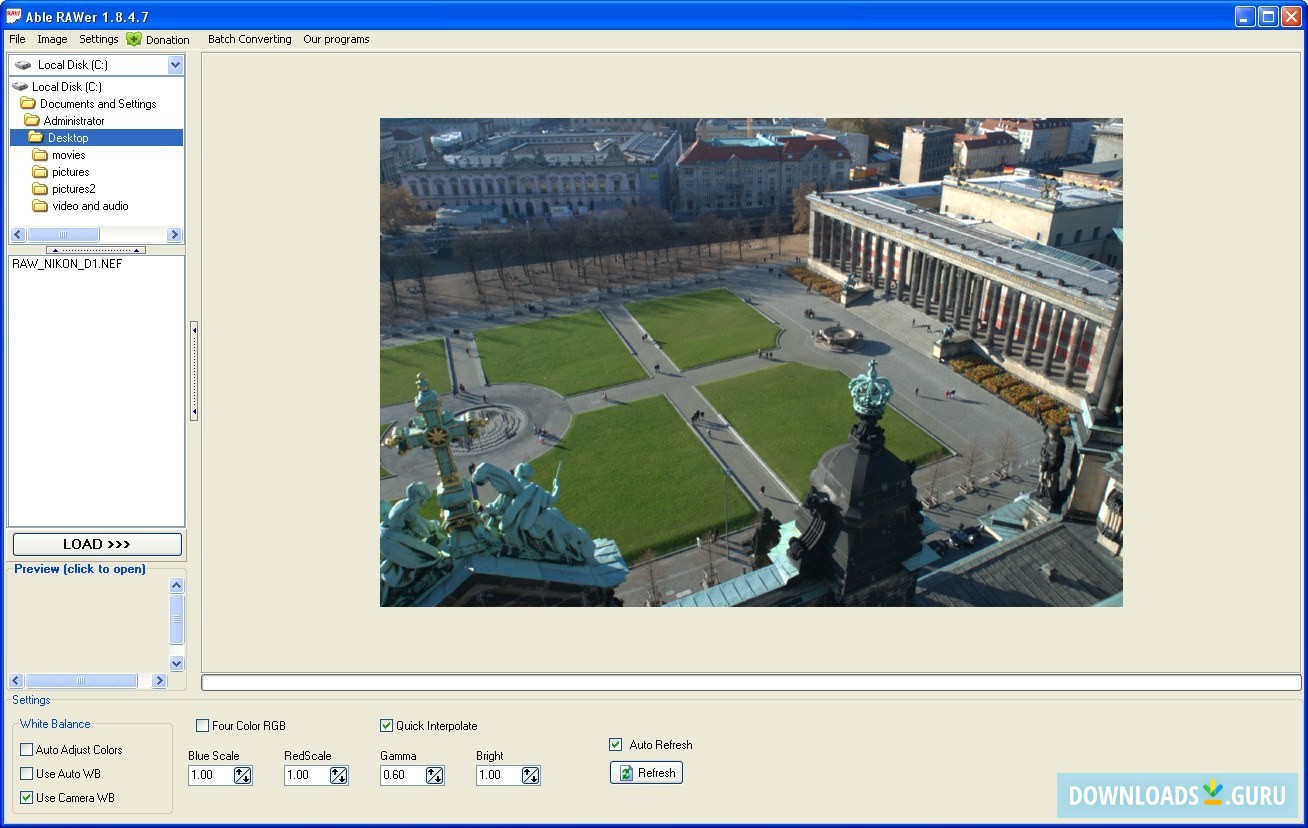Click the folder tree's right scroll arrow
1308x828 pixels.
click(x=174, y=235)
